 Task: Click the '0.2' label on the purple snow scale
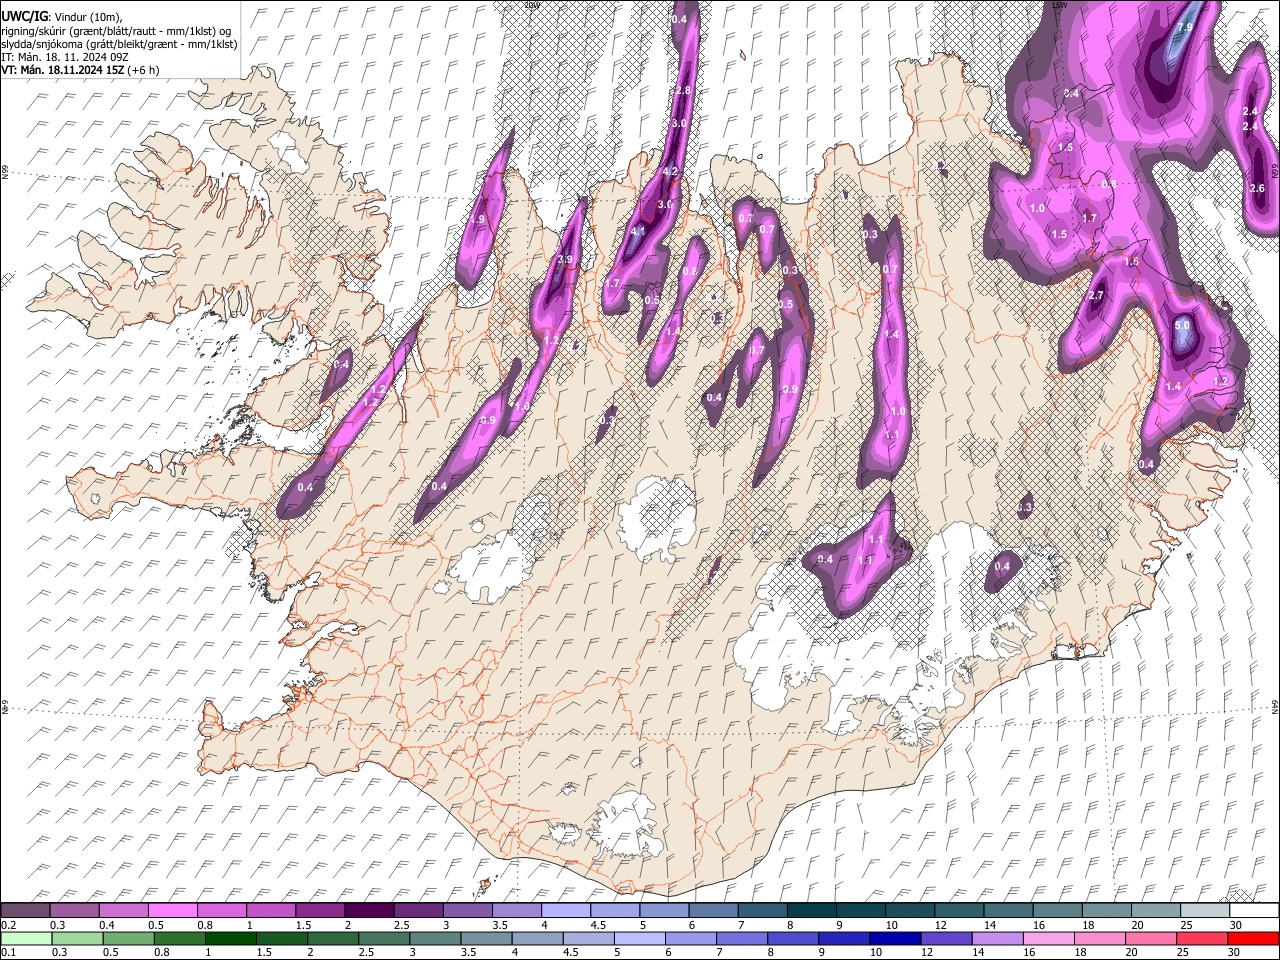pos(8,924)
